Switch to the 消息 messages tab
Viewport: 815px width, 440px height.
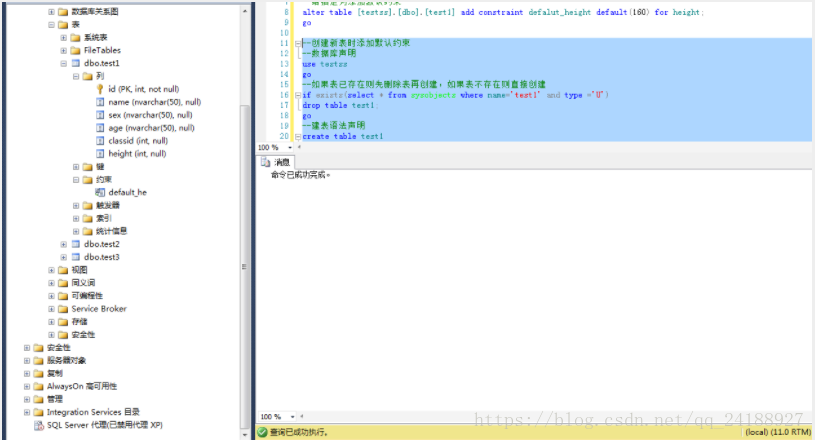tap(276, 163)
